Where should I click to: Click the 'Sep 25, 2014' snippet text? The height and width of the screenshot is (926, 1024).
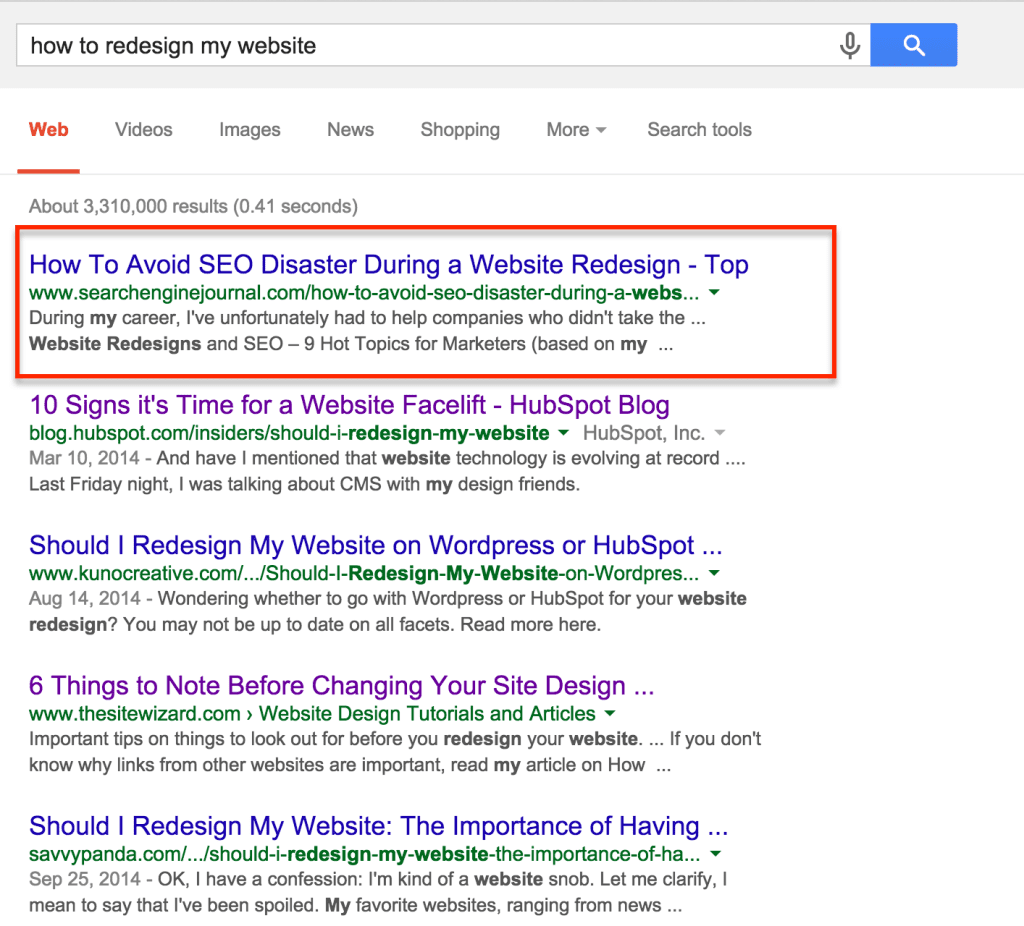[85, 880]
